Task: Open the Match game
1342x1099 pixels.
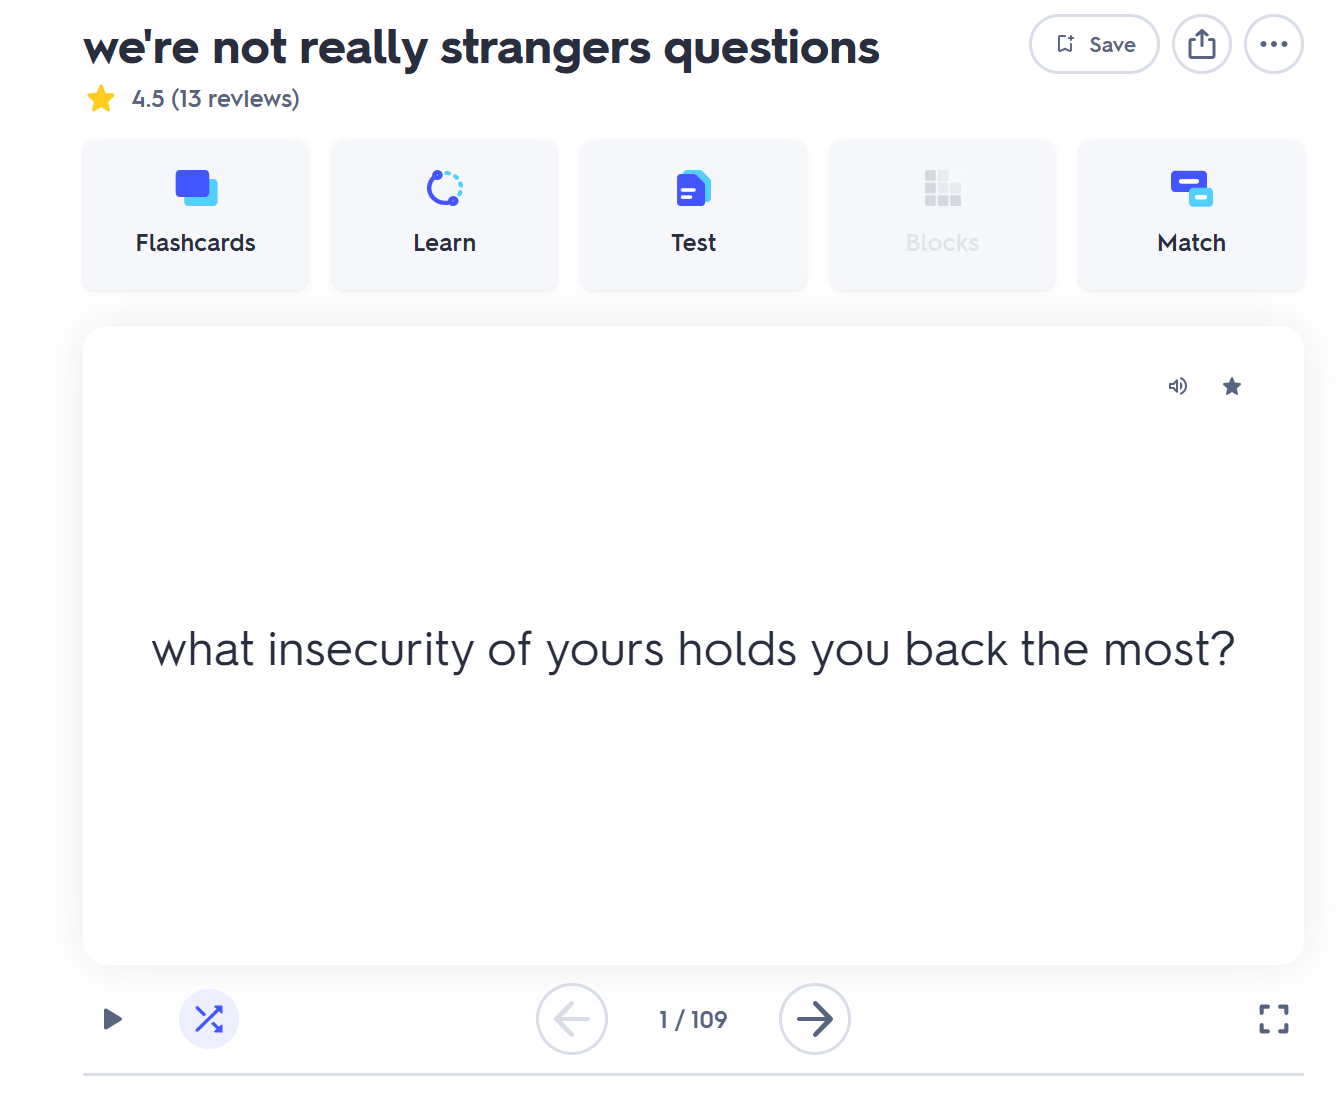Action: pos(1191,215)
